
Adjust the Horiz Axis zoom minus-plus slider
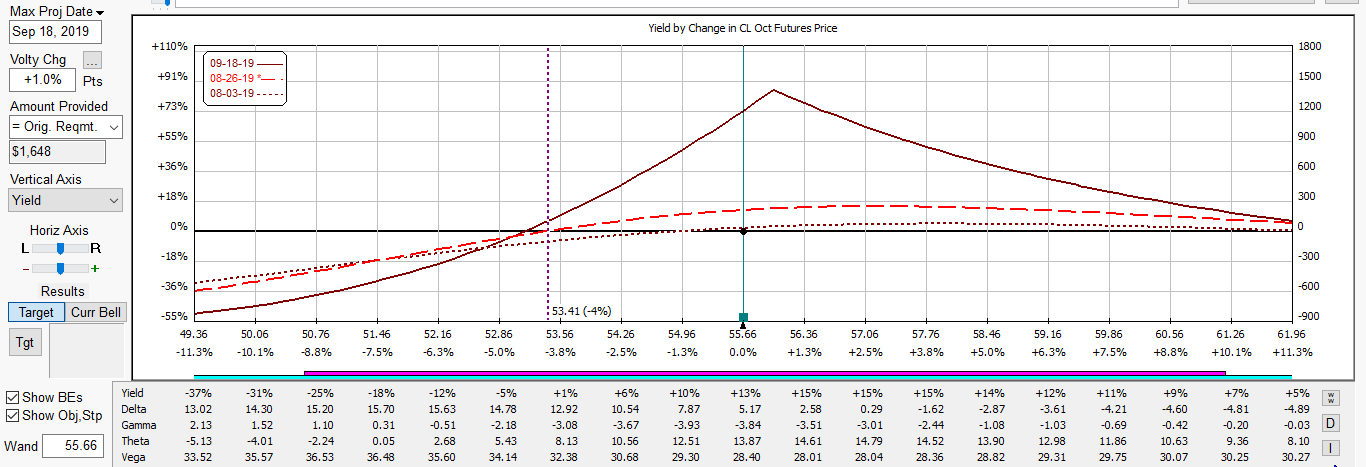click(61, 268)
